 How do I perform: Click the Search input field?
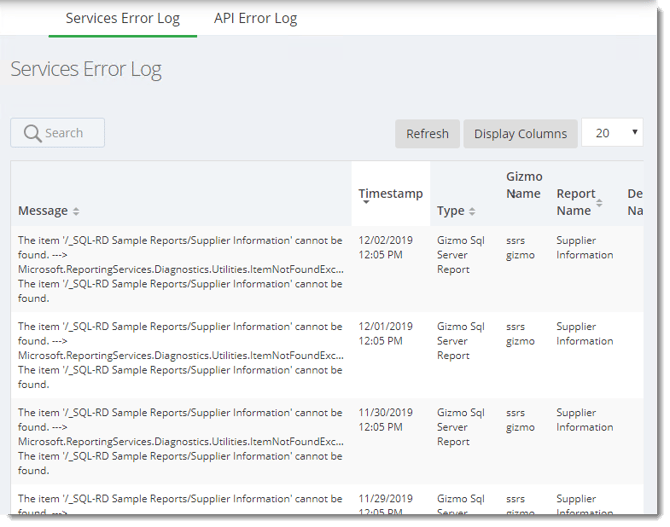click(58, 133)
